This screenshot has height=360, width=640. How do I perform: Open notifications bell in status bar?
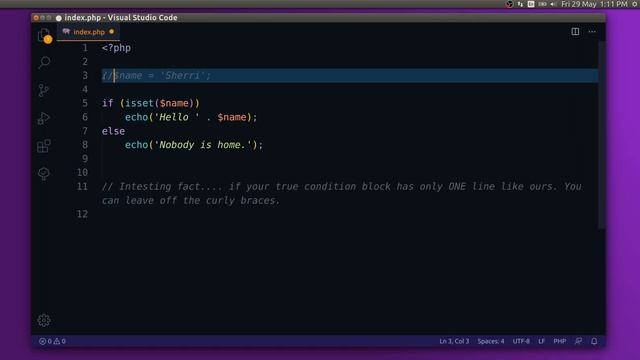pyautogui.click(x=594, y=341)
